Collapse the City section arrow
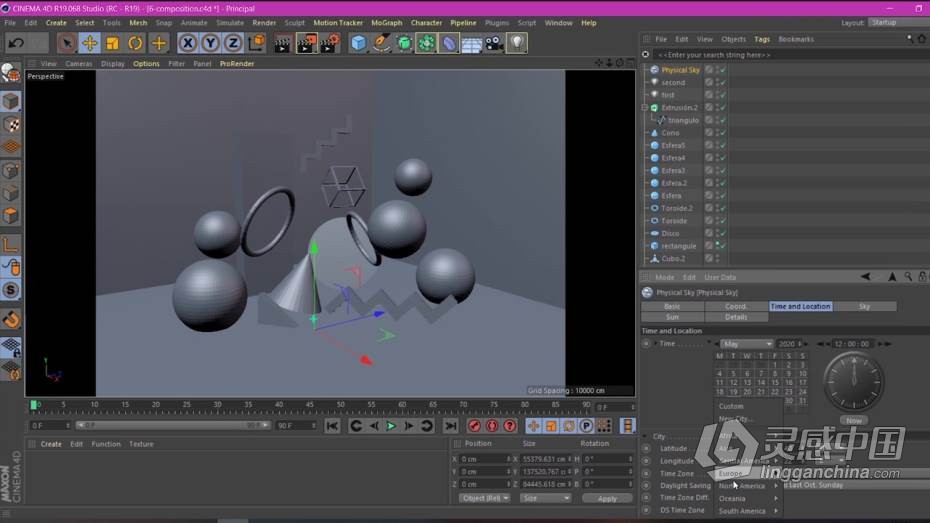The width and height of the screenshot is (930, 523). (645, 436)
